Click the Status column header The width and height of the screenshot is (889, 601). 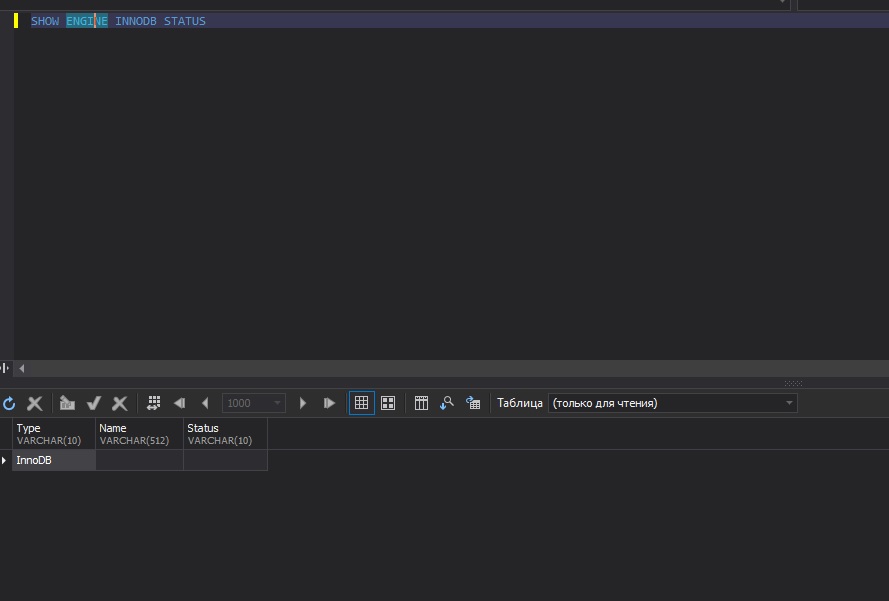(x=225, y=434)
